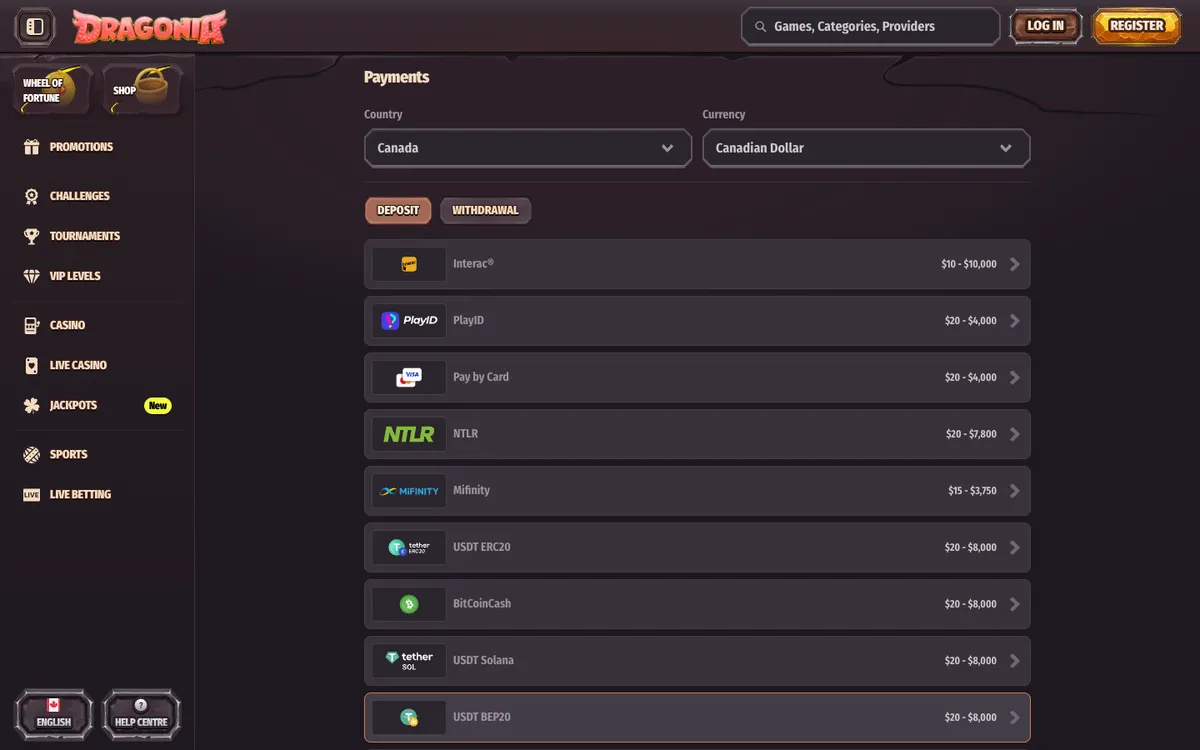The height and width of the screenshot is (750, 1200).
Task: Expand the NTLR row chevron
Action: click(1015, 434)
